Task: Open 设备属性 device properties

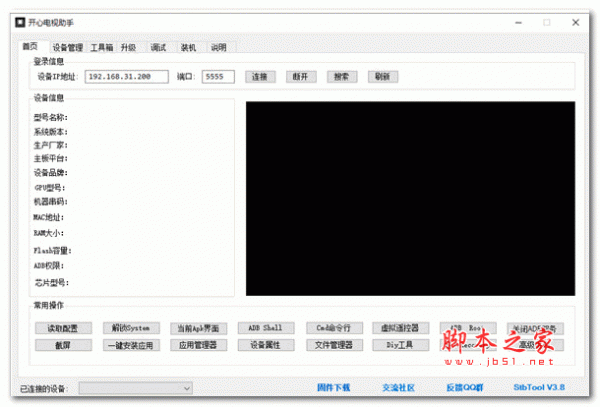Action: [x=266, y=345]
